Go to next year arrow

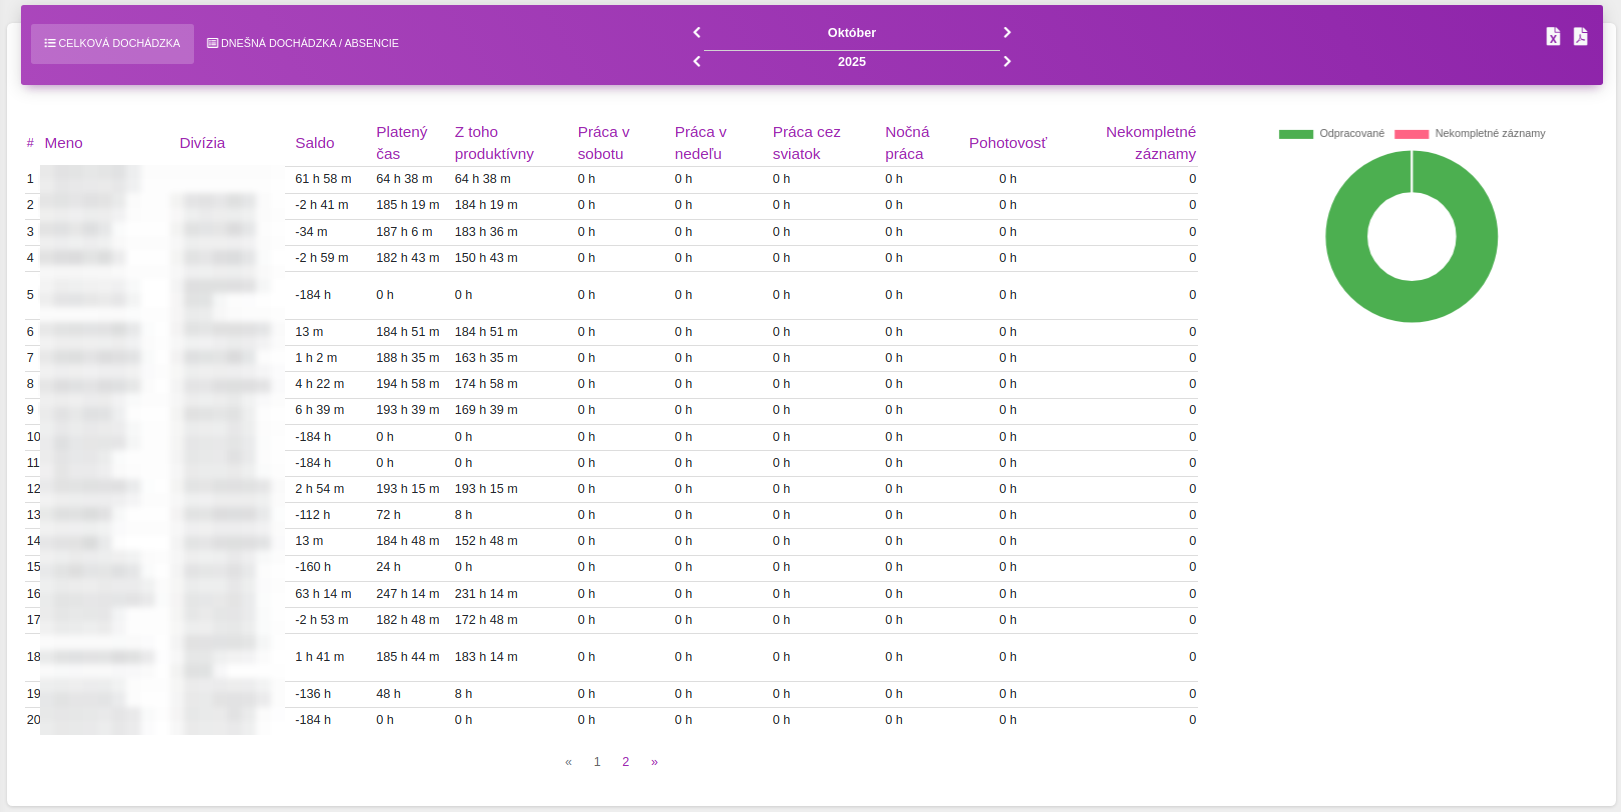[x=1007, y=61]
